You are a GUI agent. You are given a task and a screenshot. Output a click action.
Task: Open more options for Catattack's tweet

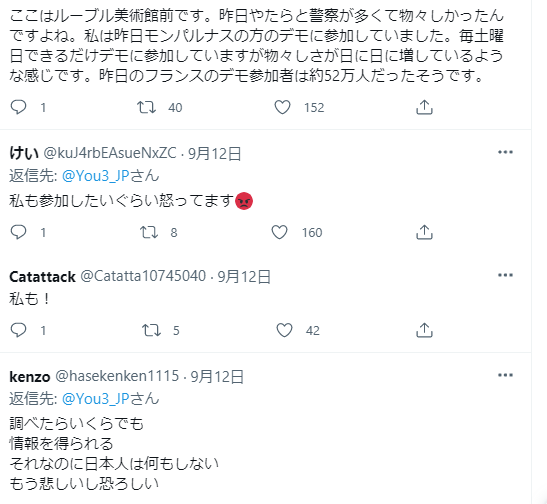(505, 275)
